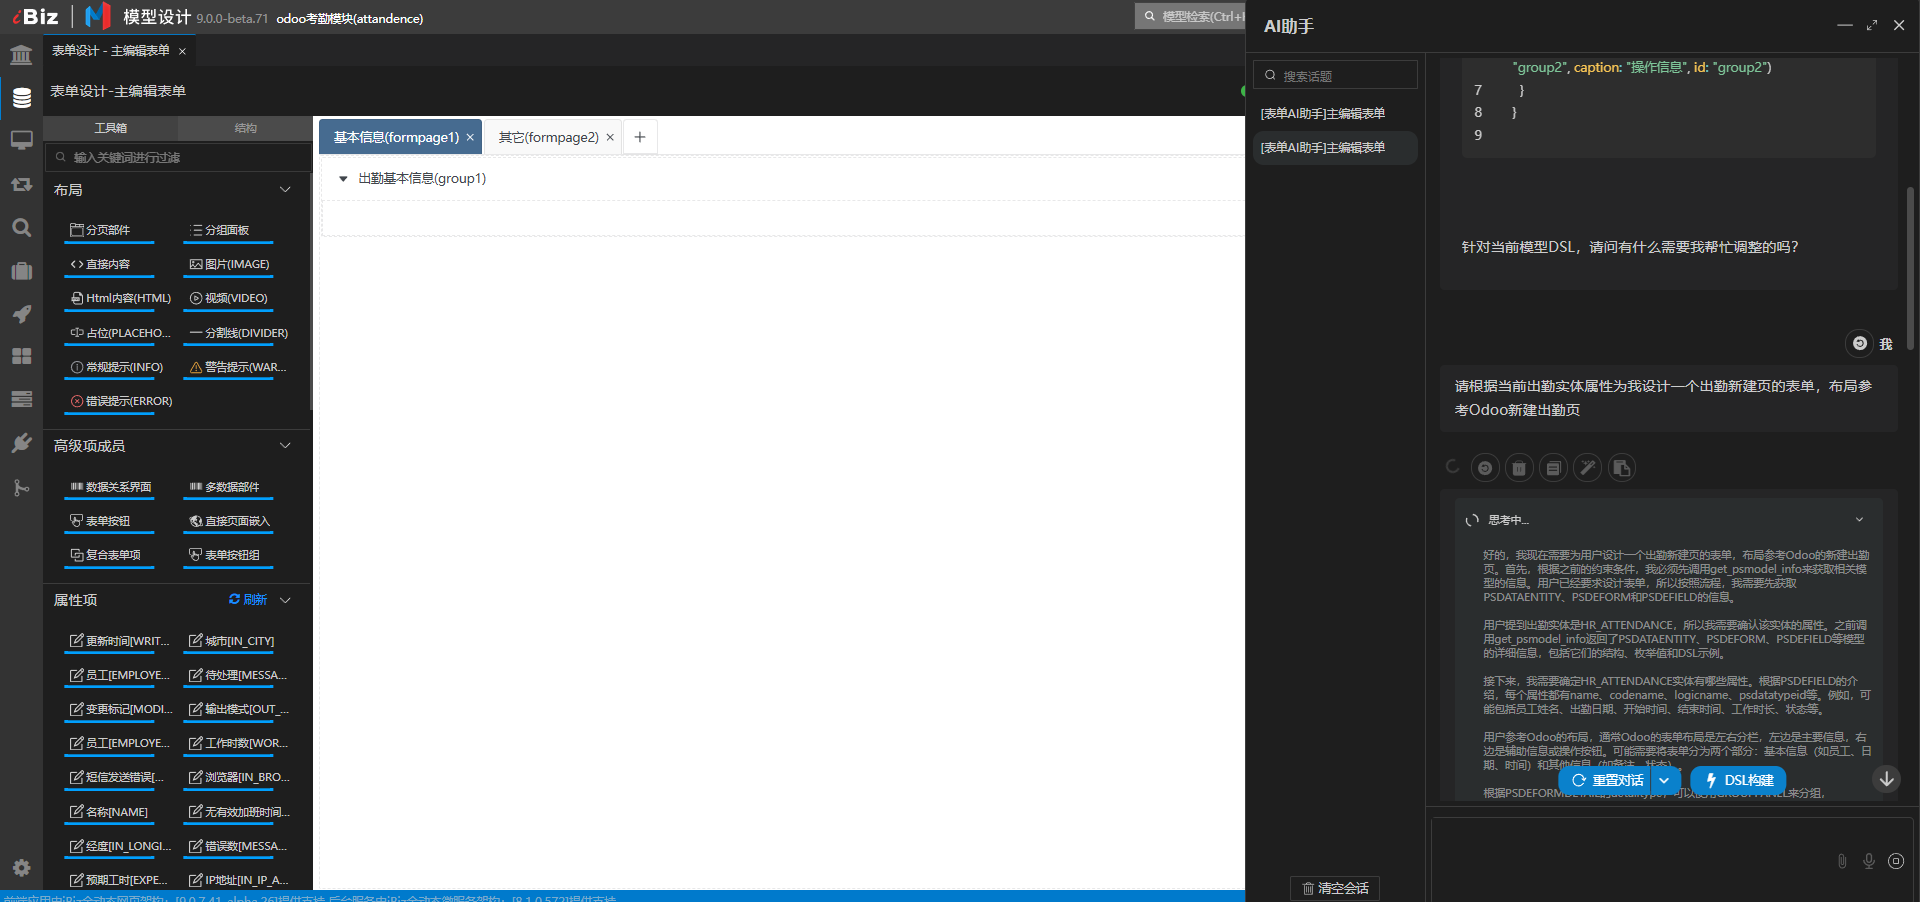Click the list/document icon in AI message toolbar
1920x902 pixels.
point(1553,468)
